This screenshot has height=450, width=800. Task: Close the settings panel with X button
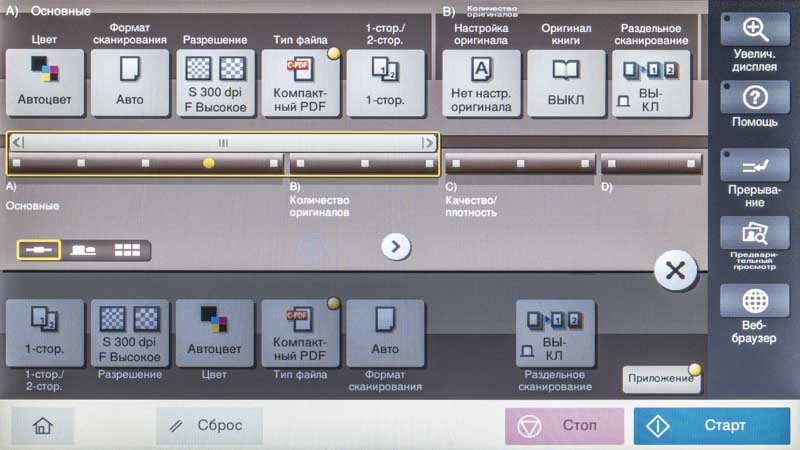[676, 270]
